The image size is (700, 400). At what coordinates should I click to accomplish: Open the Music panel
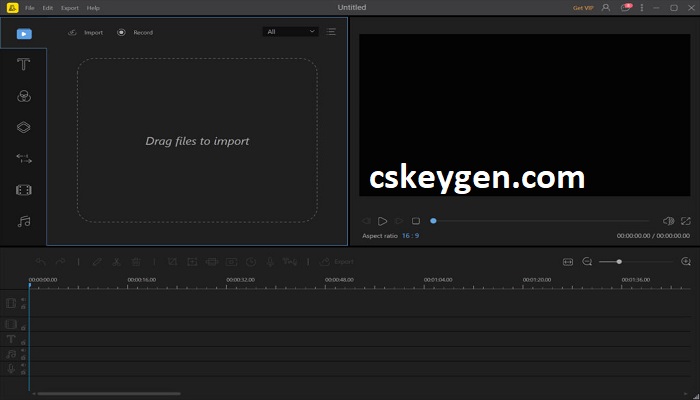[24, 221]
